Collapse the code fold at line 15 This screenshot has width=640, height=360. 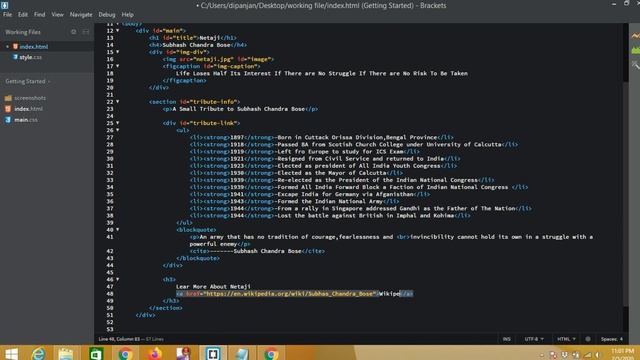[118, 52]
